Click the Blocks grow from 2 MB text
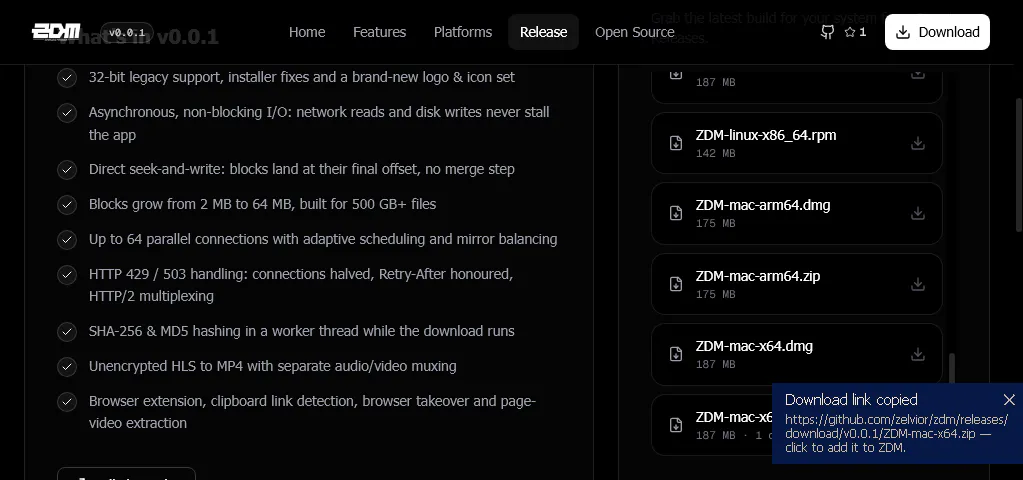This screenshot has width=1023, height=480. [x=262, y=204]
